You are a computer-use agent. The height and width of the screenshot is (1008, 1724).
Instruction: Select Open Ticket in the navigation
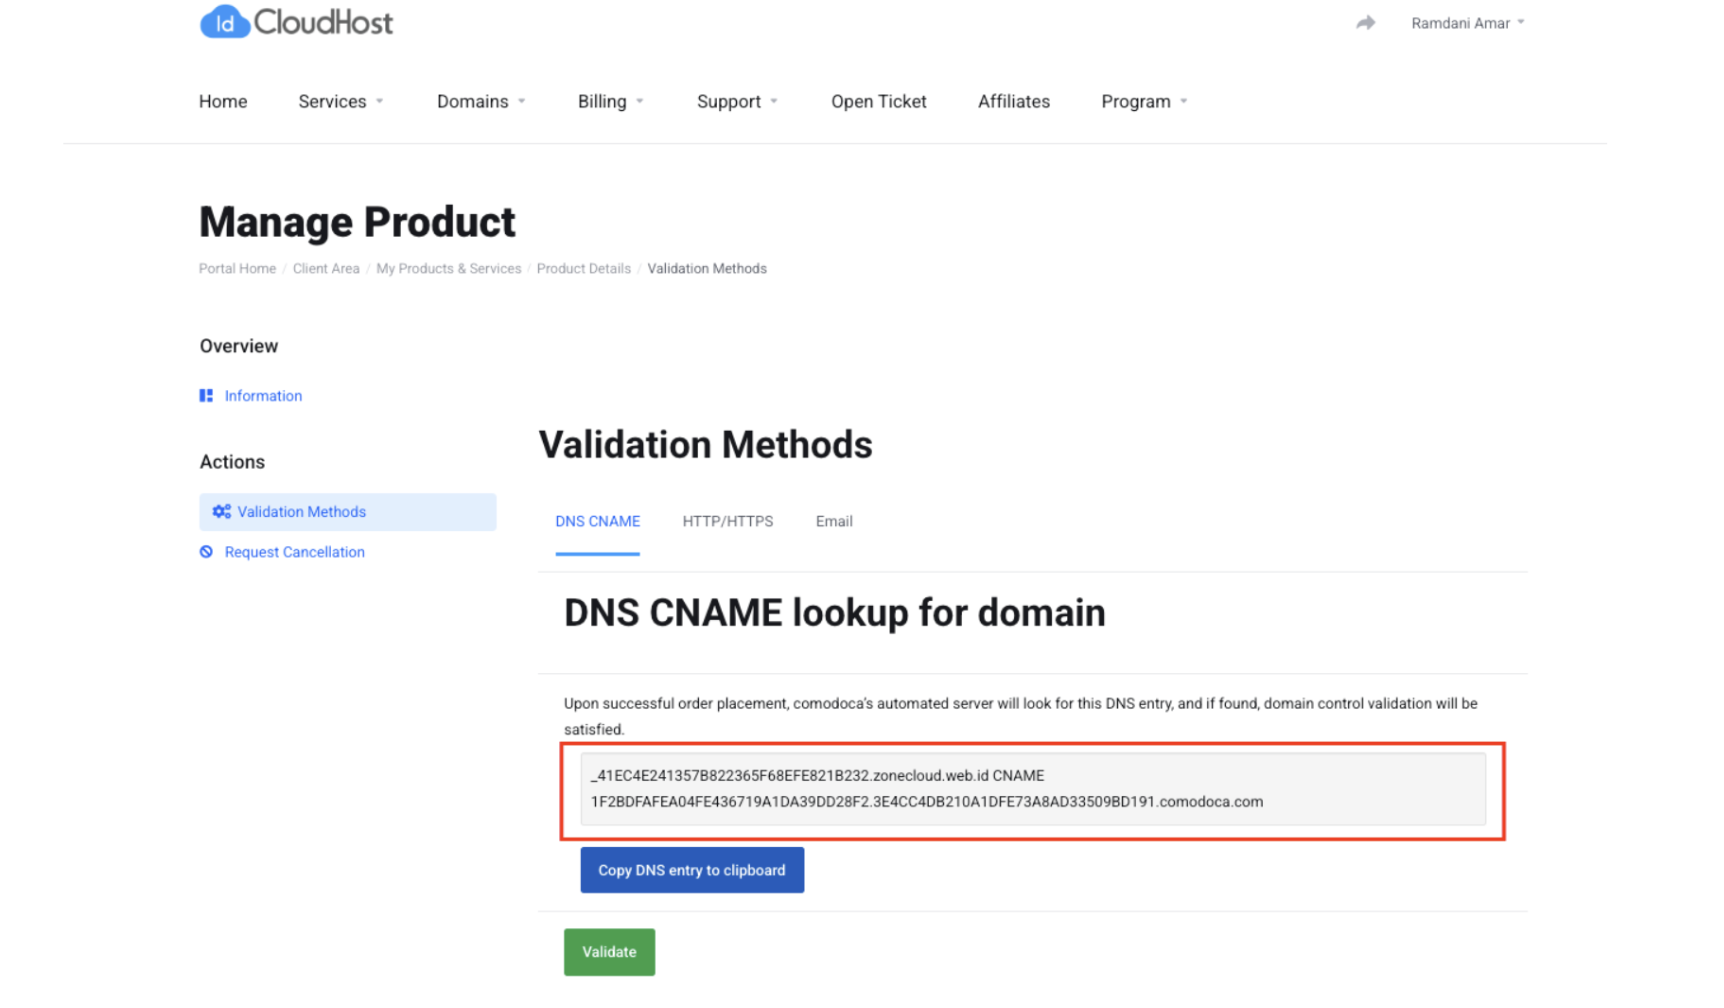coord(878,102)
